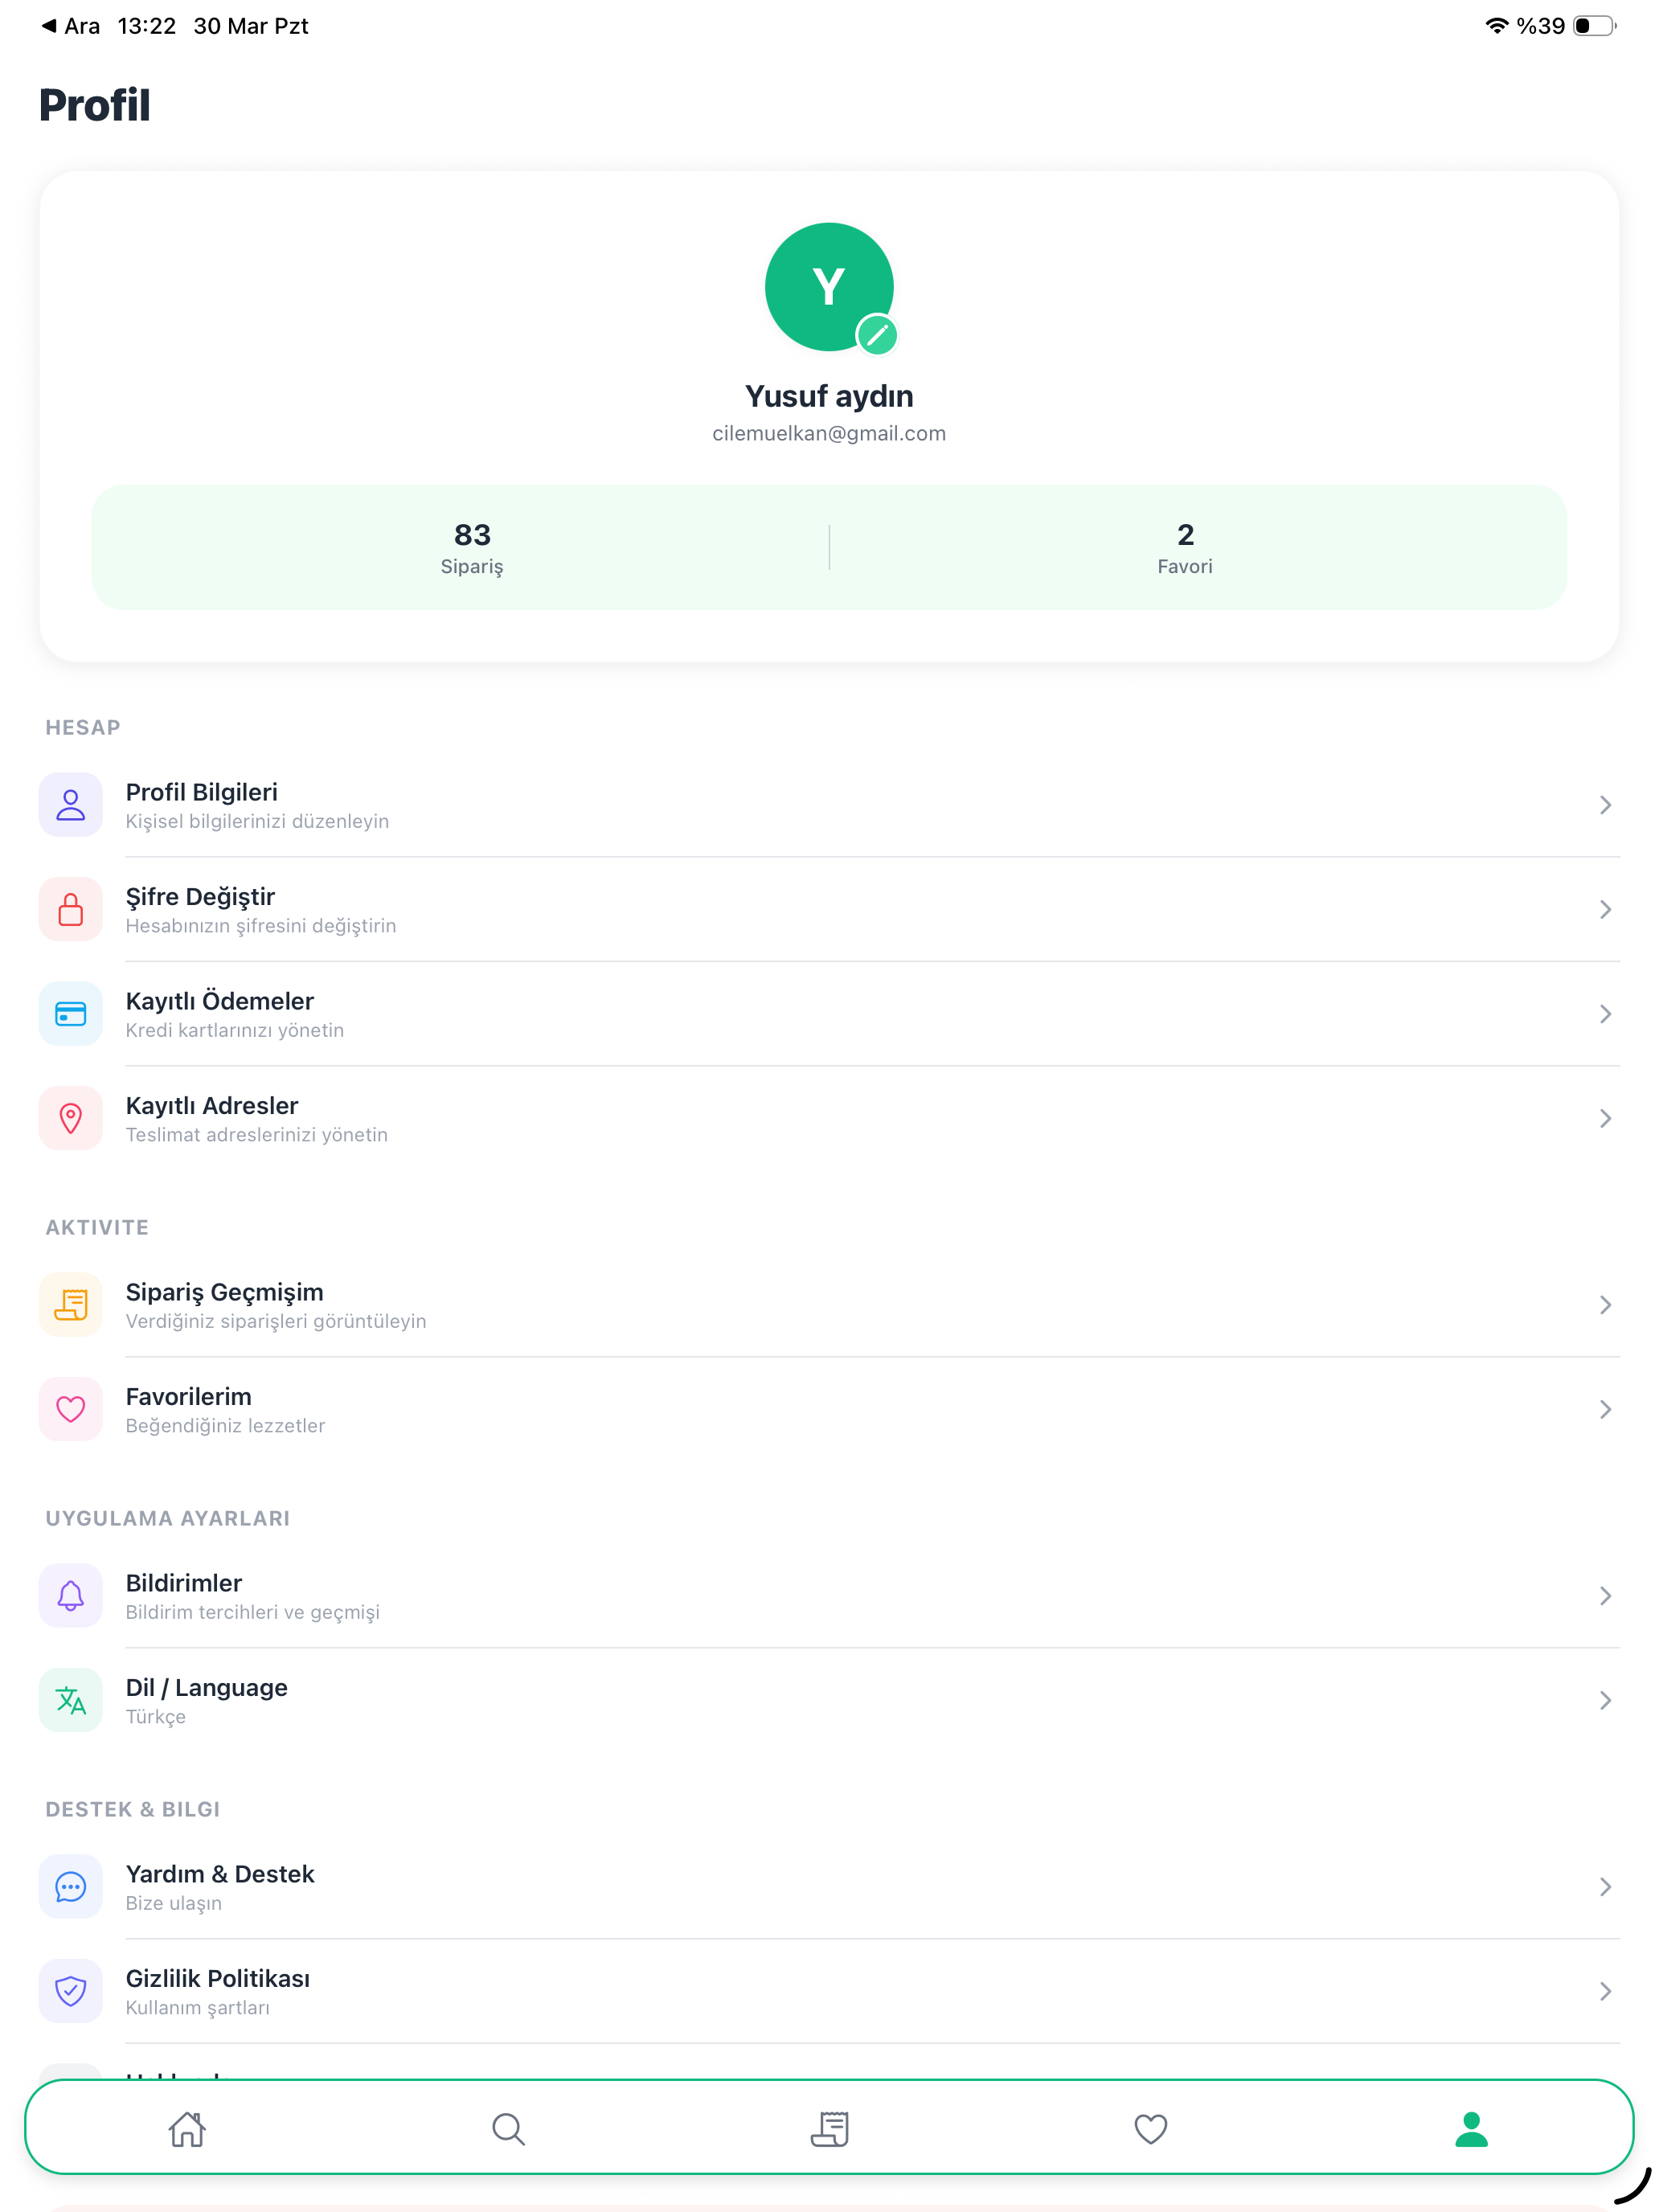Expand Favorilerim row chevron
Screen dimensions: 1659x2212
pyautogui.click(x=1605, y=1409)
